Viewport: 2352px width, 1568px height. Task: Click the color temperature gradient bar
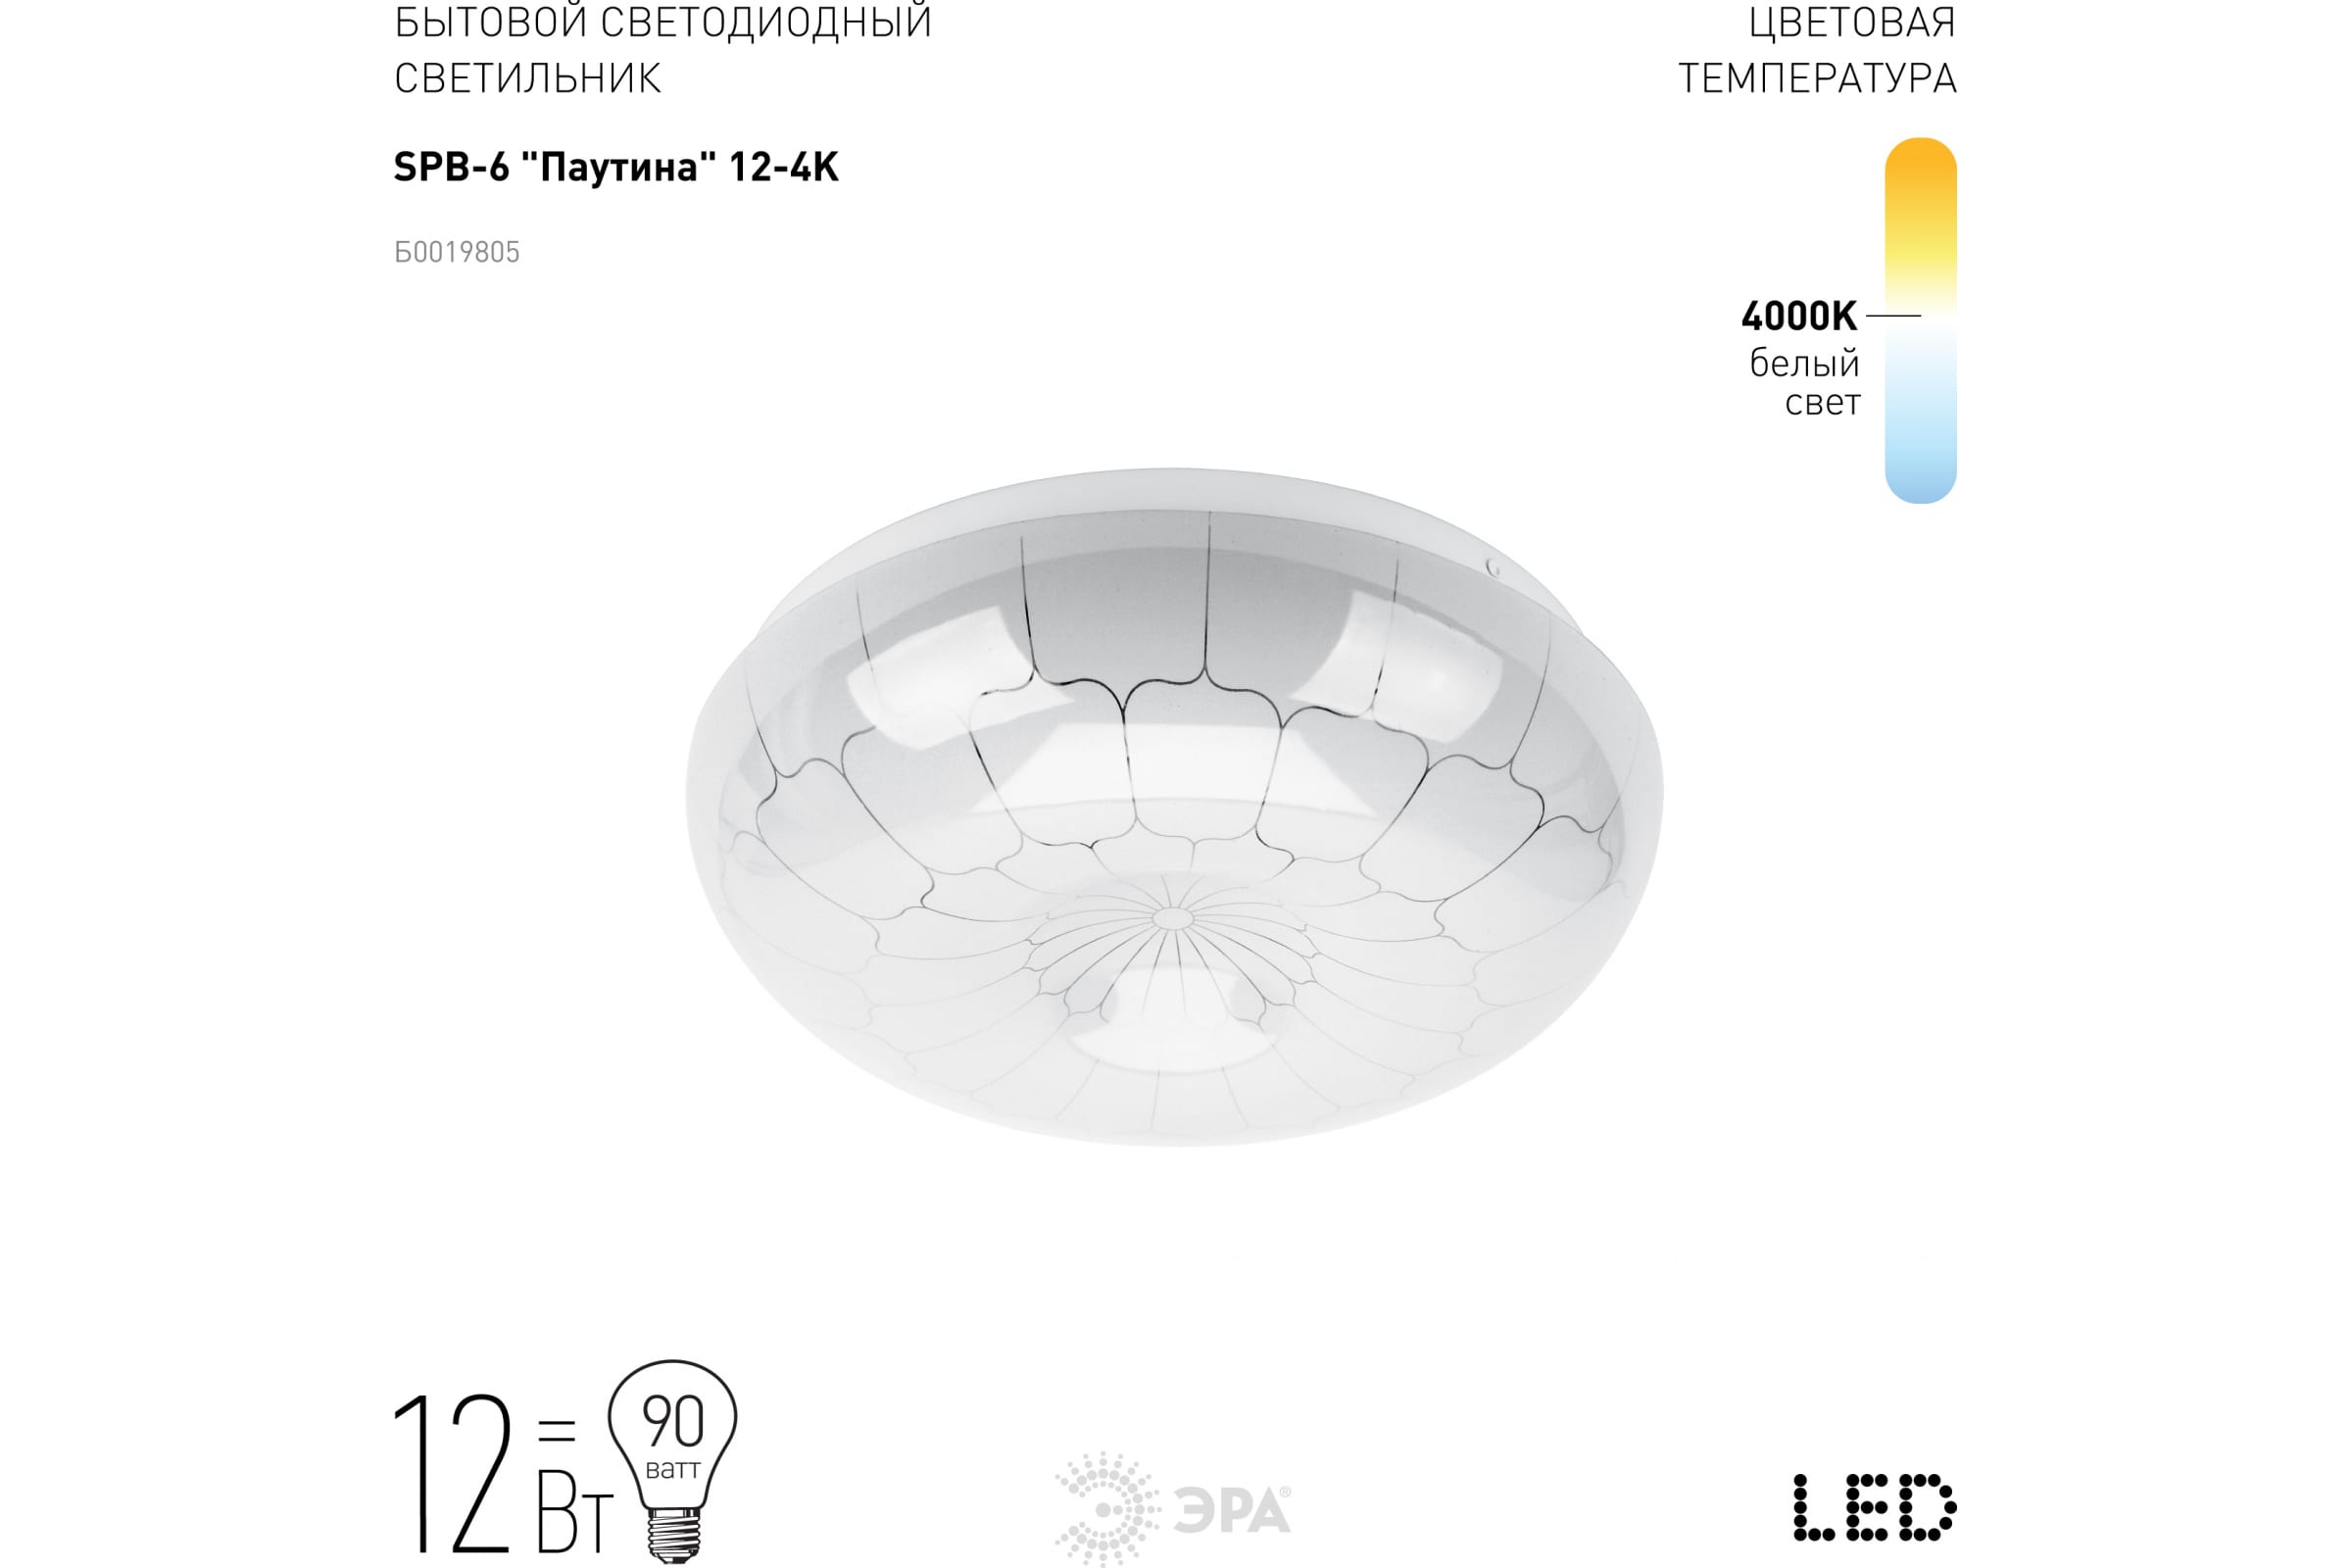click(1920, 320)
